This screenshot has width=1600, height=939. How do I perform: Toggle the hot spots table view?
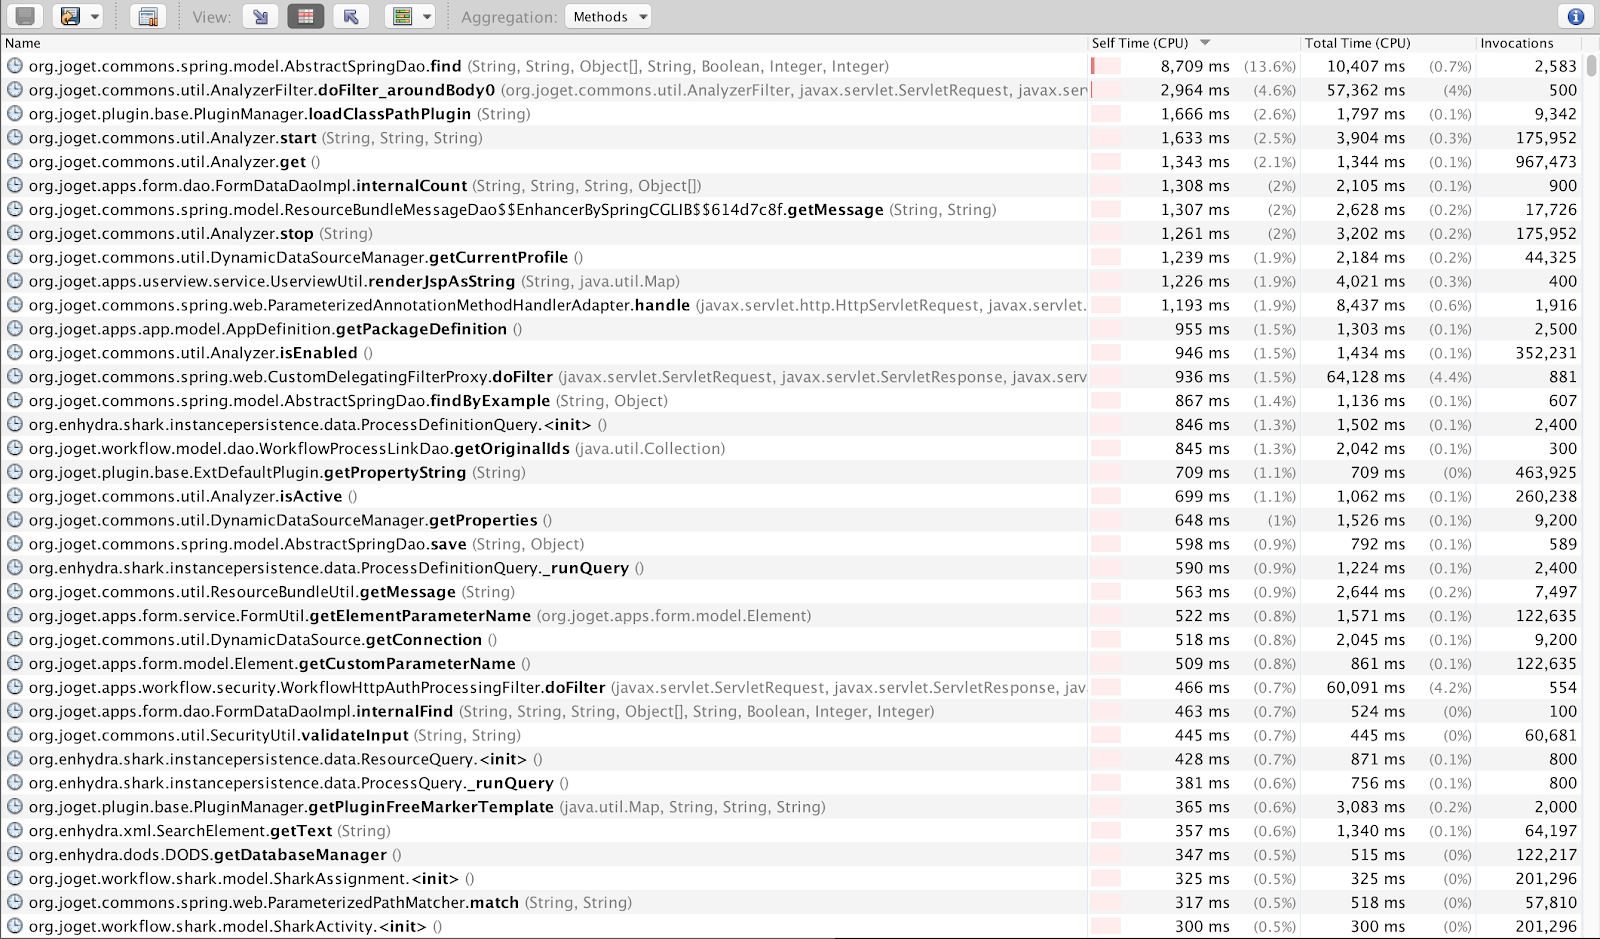click(x=306, y=16)
